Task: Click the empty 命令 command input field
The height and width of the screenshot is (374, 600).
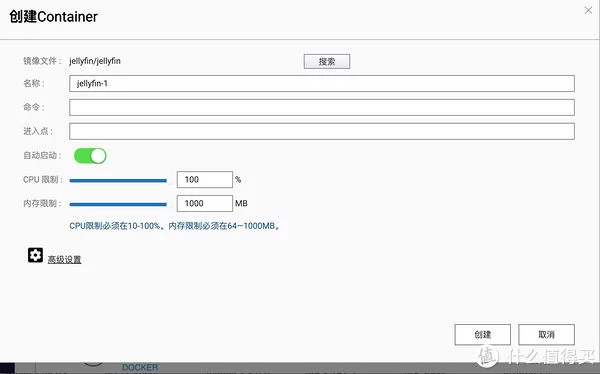Action: coord(322,107)
